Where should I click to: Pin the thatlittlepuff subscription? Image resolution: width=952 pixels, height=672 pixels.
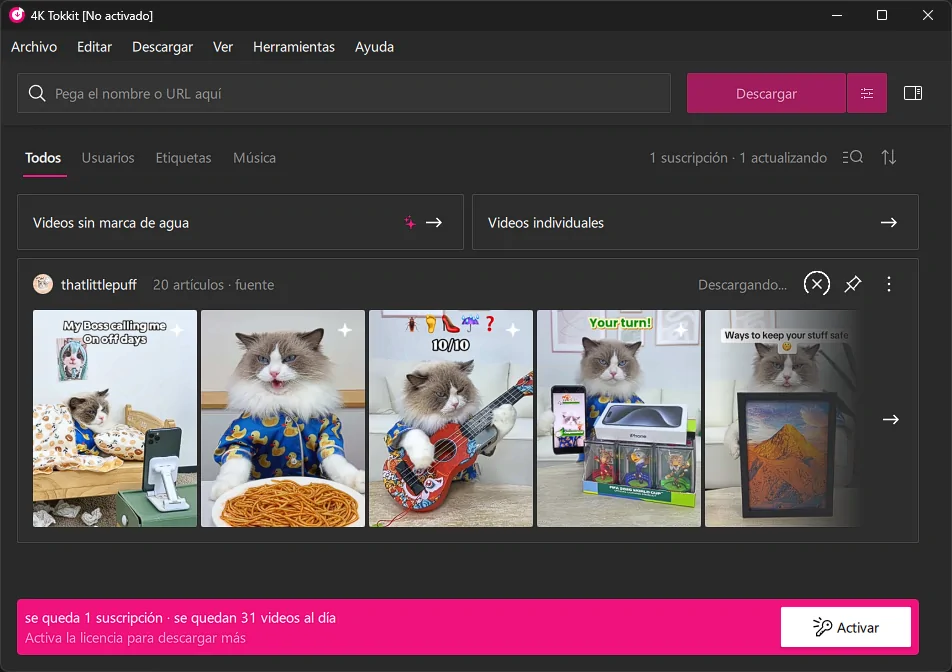tap(853, 283)
